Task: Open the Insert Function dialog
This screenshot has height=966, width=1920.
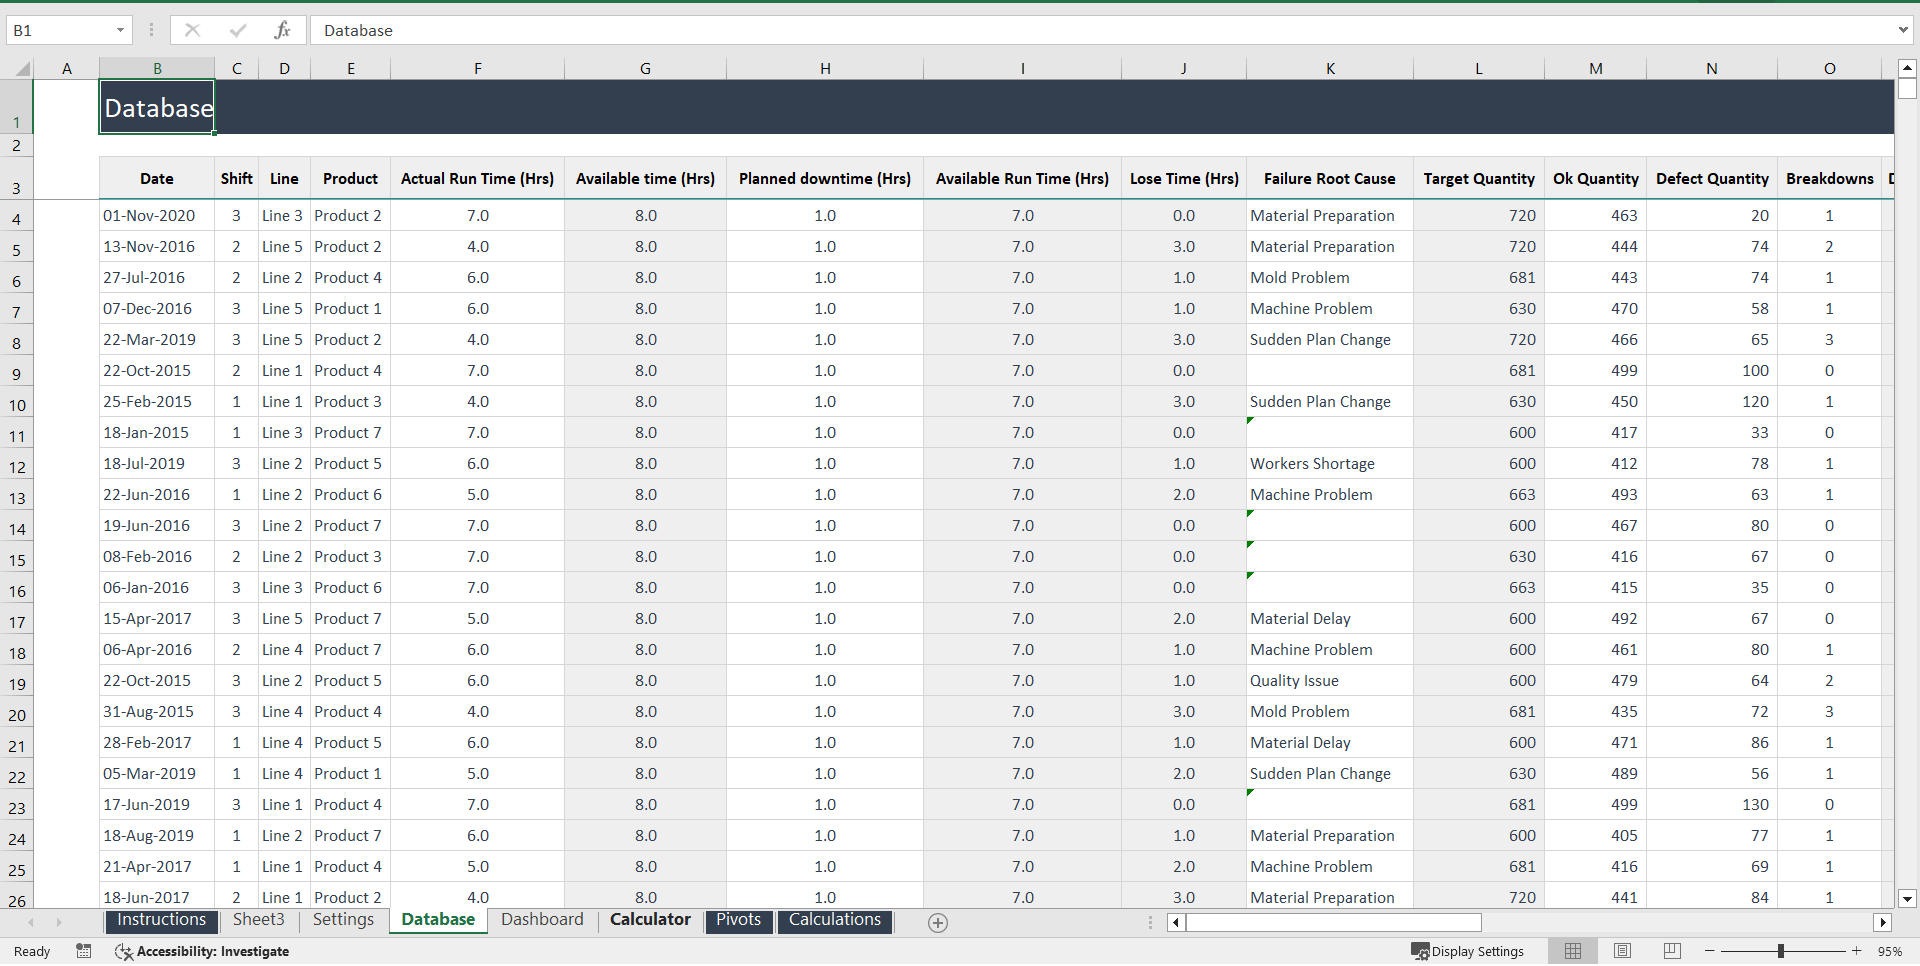Action: pyautogui.click(x=283, y=30)
